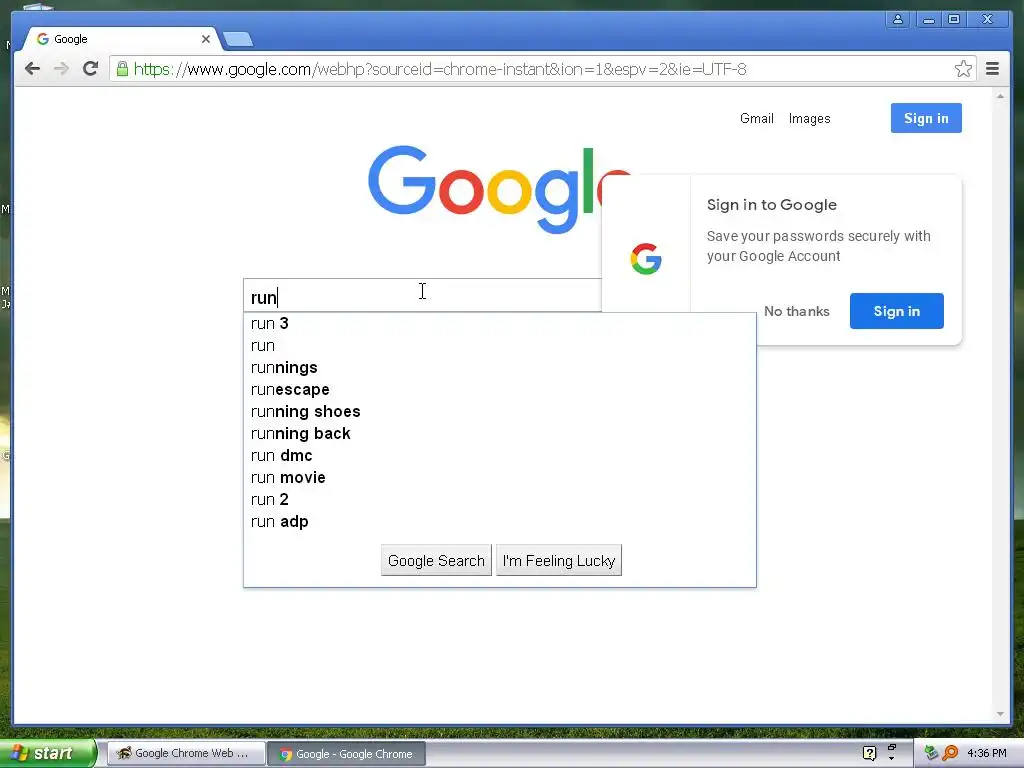Click Sign in inside the popup card

point(897,311)
